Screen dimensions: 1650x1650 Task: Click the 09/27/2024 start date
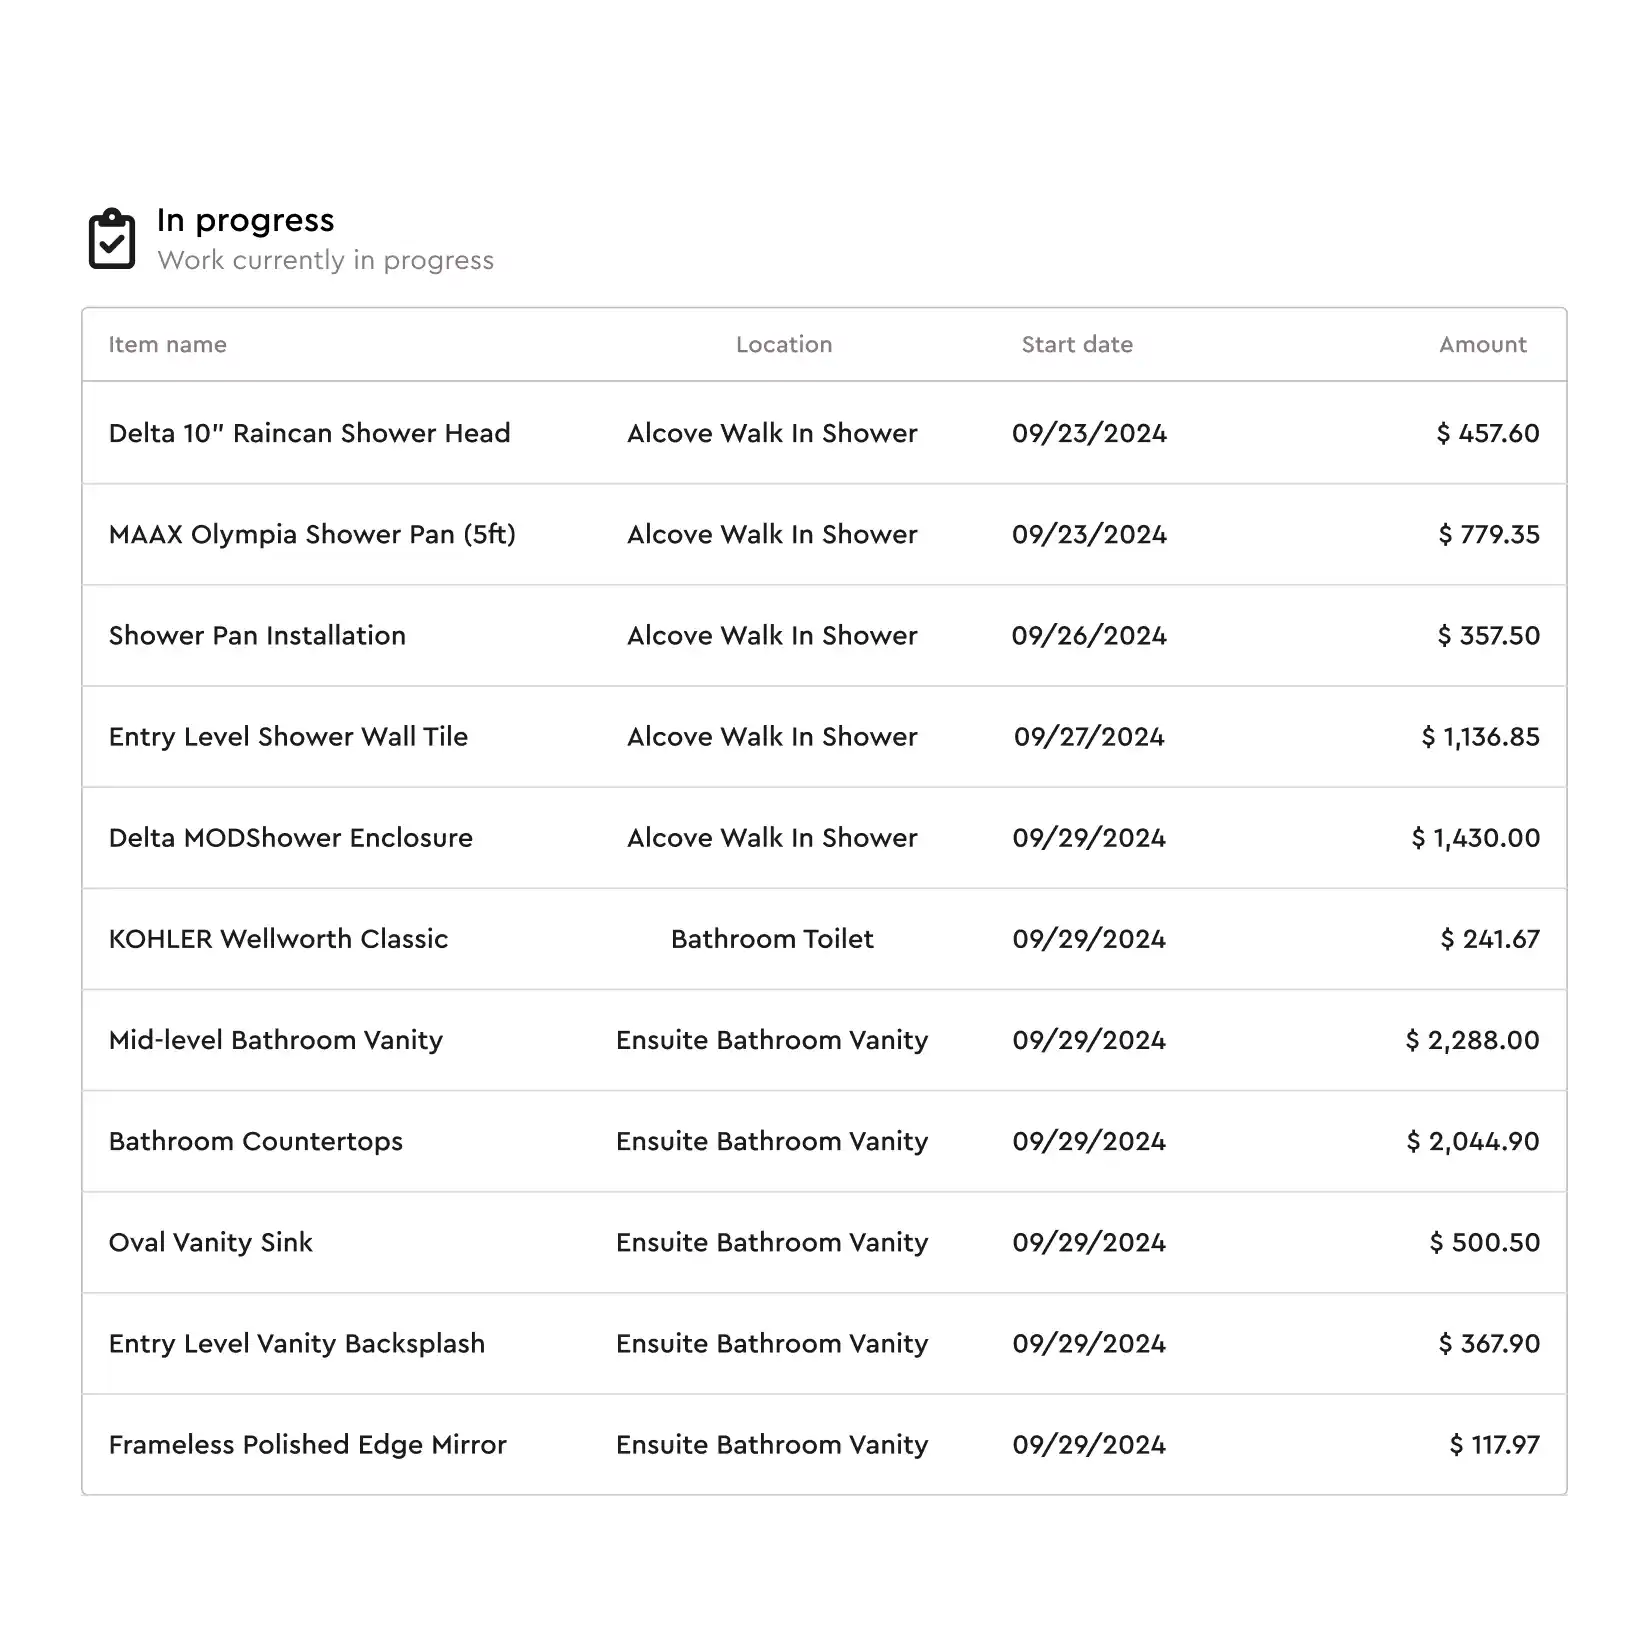pos(1089,736)
